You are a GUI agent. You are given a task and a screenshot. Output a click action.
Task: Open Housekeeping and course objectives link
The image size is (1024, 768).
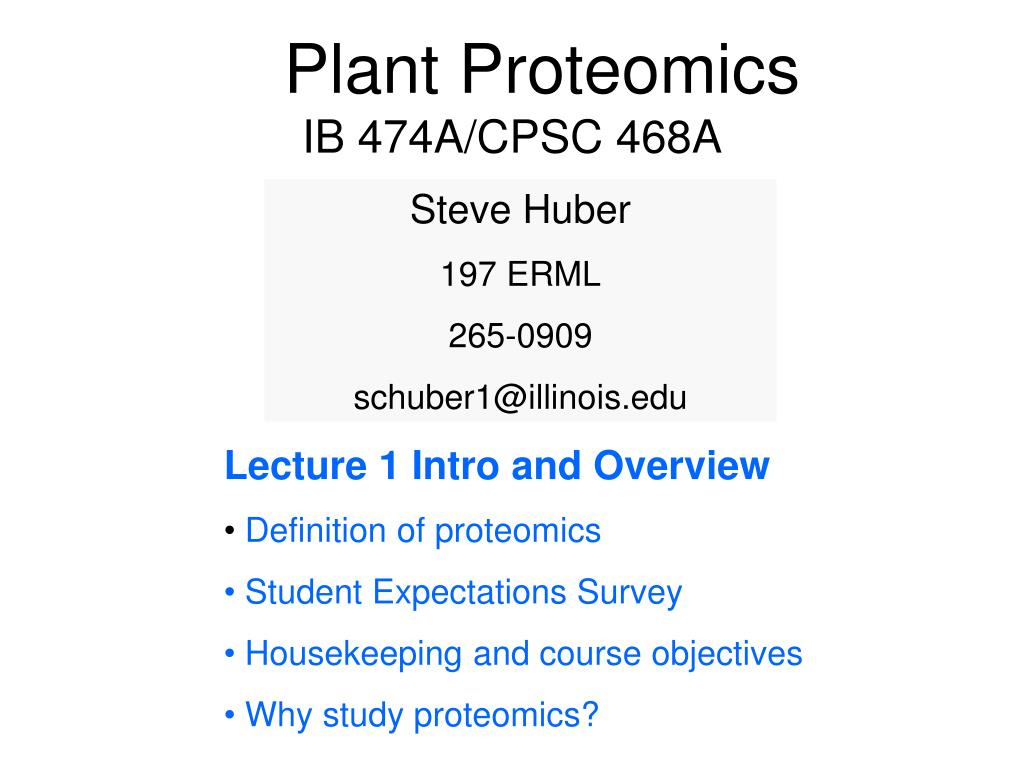coord(524,654)
